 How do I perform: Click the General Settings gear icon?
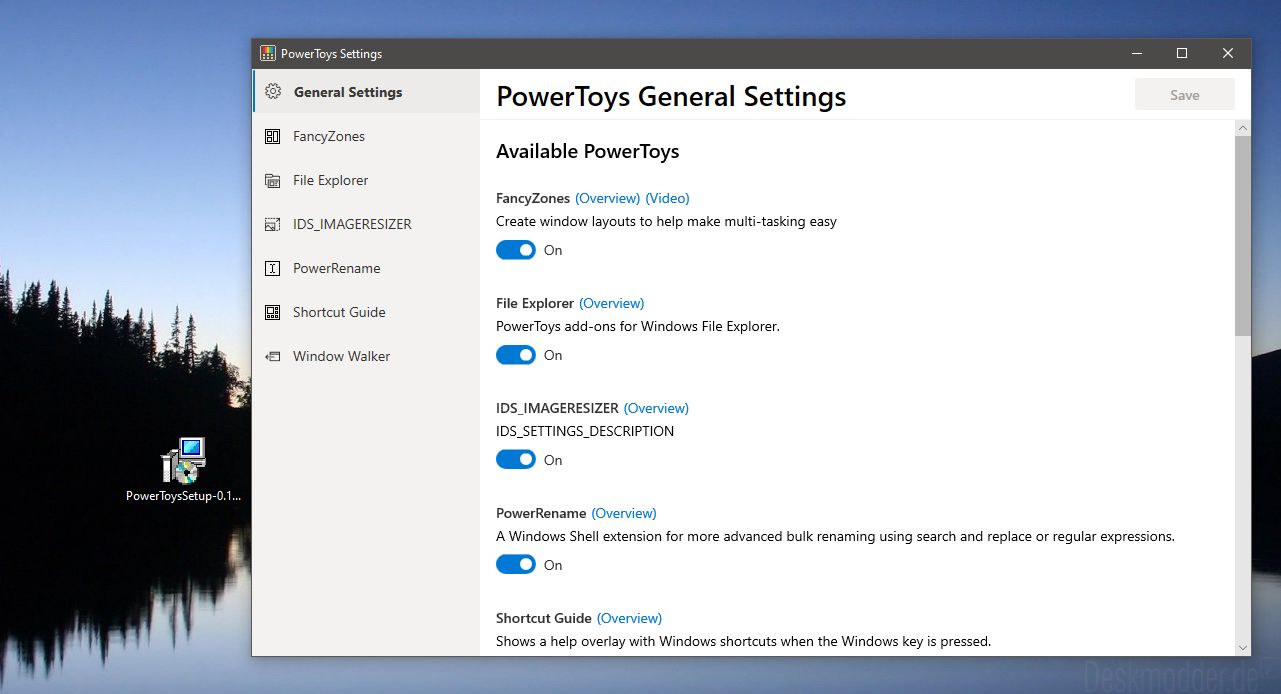click(x=272, y=92)
